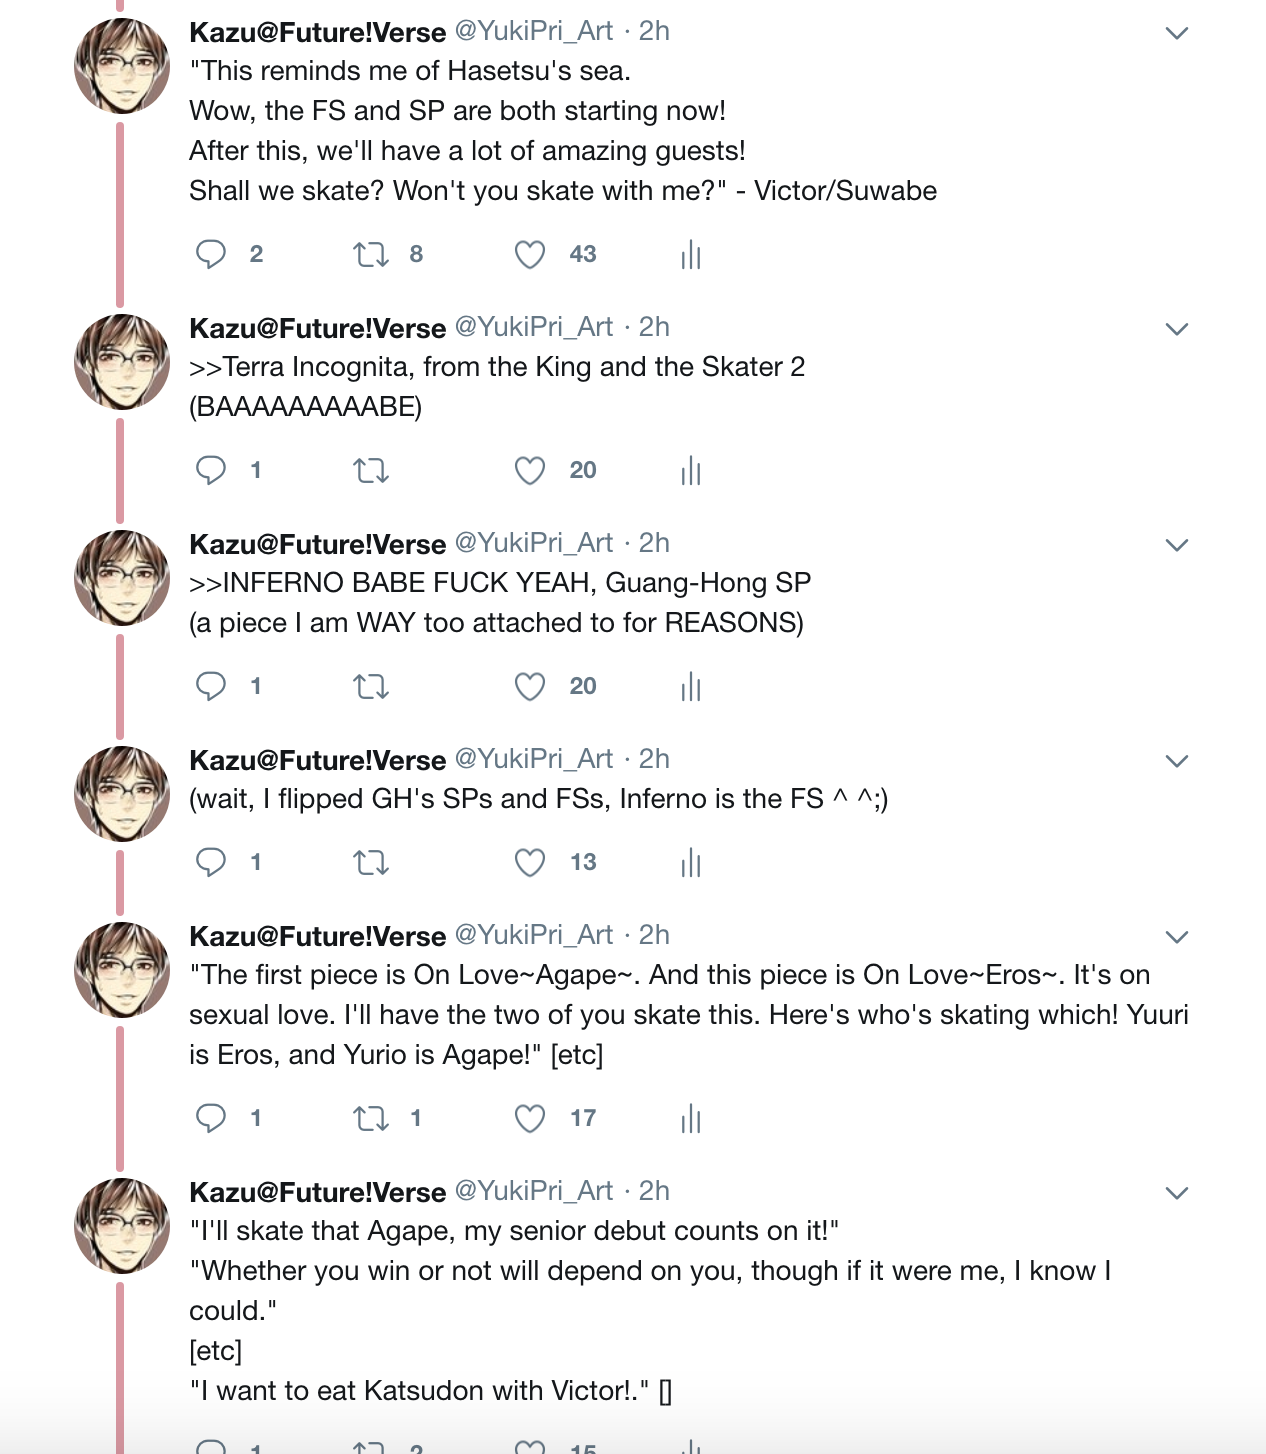Like the 'flipped GH's SPs' tweet

530,862
